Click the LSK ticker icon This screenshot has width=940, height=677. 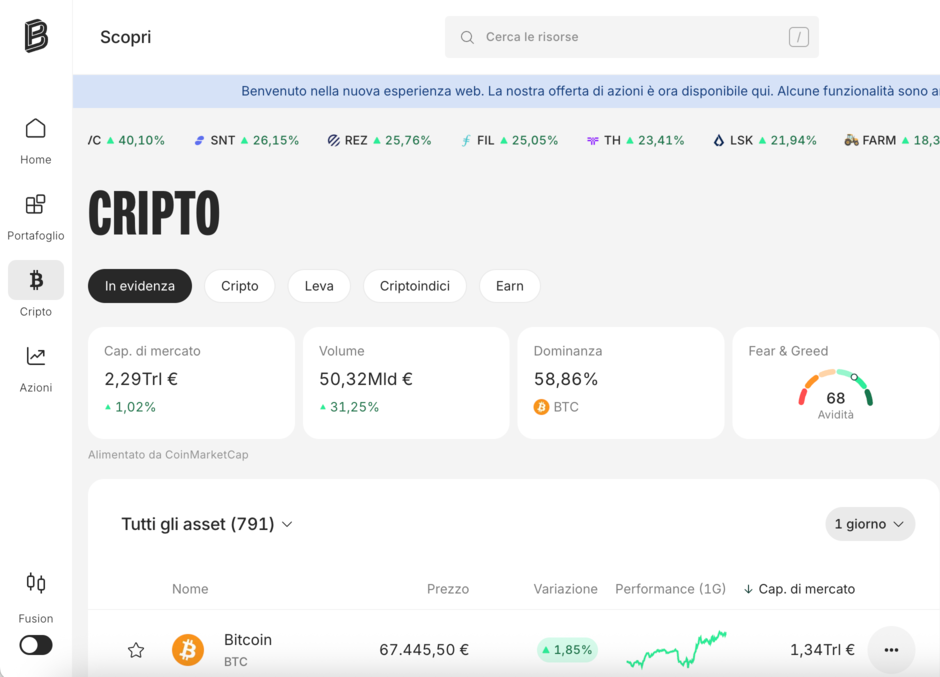click(x=719, y=140)
